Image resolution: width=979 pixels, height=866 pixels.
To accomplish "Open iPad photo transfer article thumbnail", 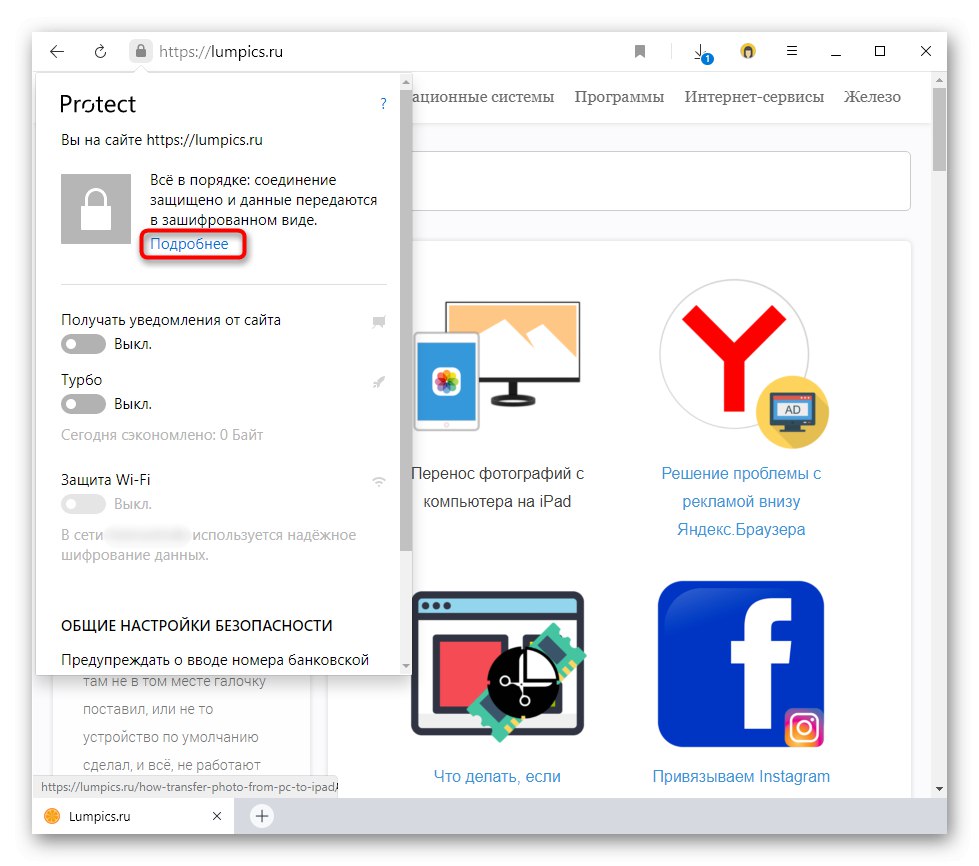I will 498,366.
